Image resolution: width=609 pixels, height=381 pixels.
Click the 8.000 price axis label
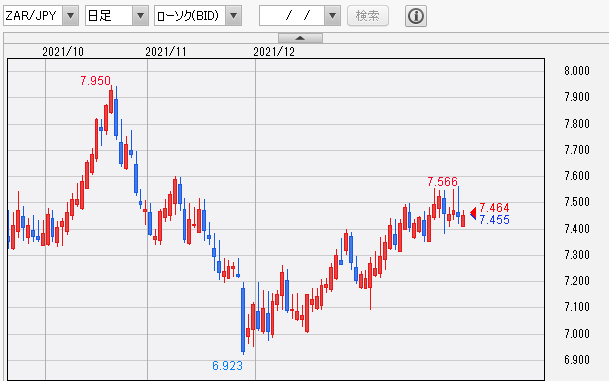(x=577, y=71)
